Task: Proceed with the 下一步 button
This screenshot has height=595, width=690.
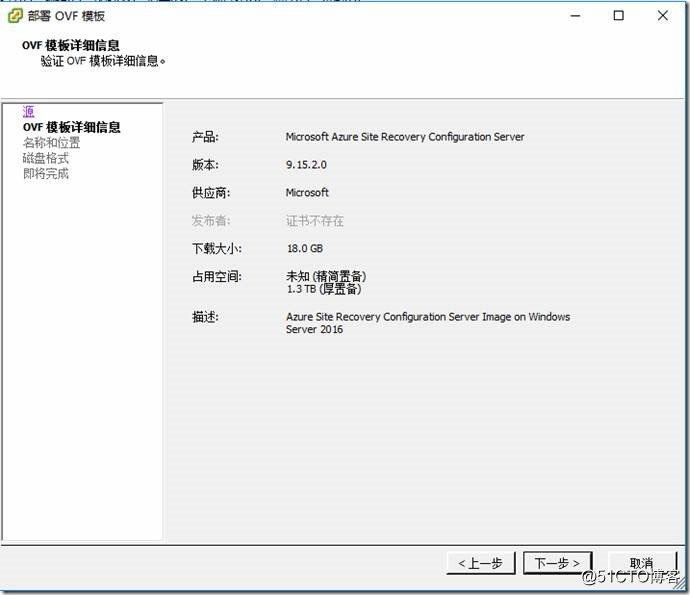Action: (x=557, y=563)
